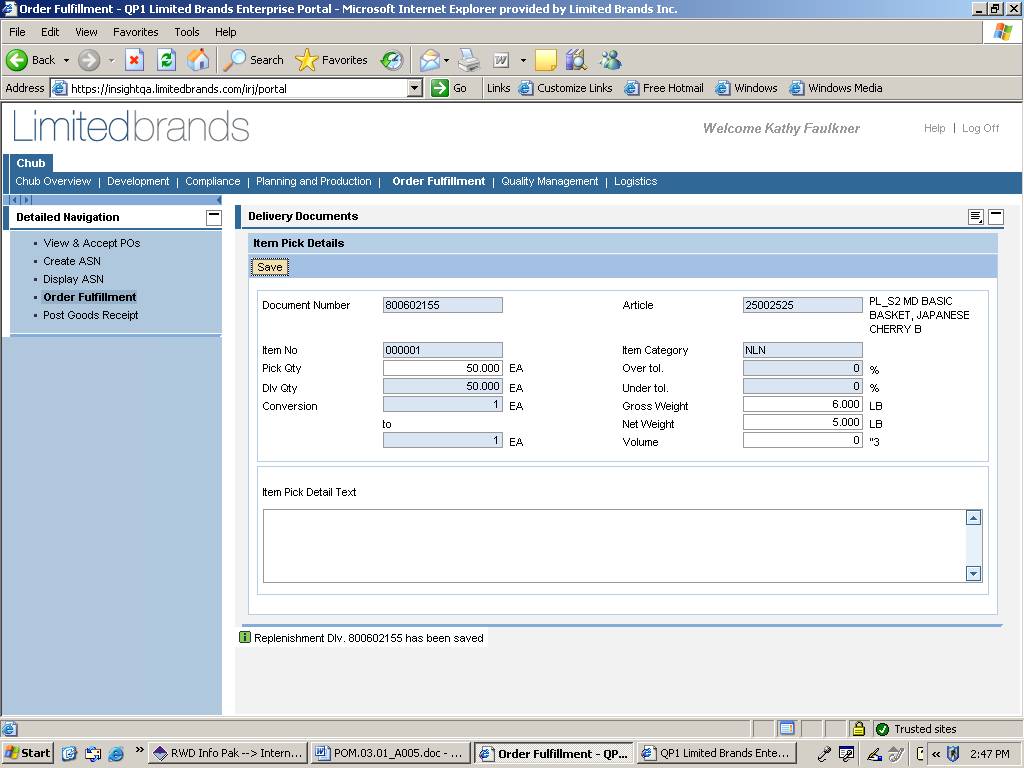Open the Back button history dropdown
The height and width of the screenshot is (768, 1024).
66,60
